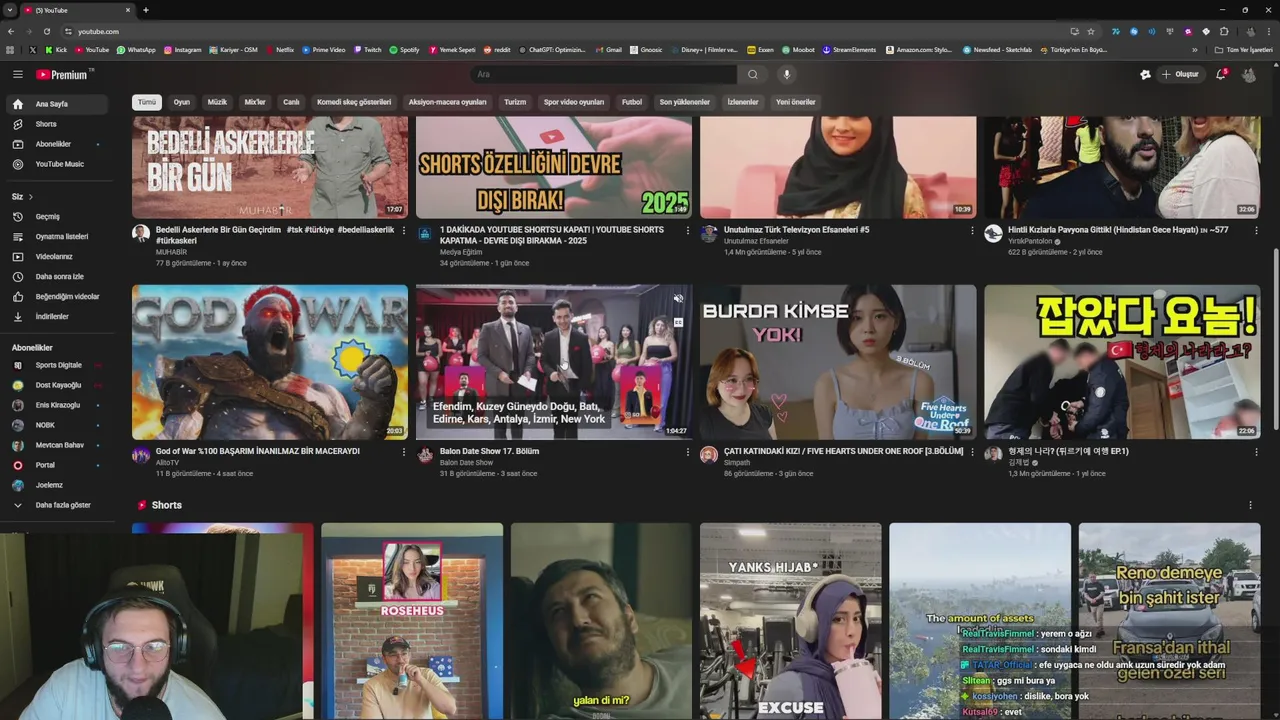Open options menu for Bedelli Askerlerle video
Viewport: 1280px width, 720px height.
404,230
